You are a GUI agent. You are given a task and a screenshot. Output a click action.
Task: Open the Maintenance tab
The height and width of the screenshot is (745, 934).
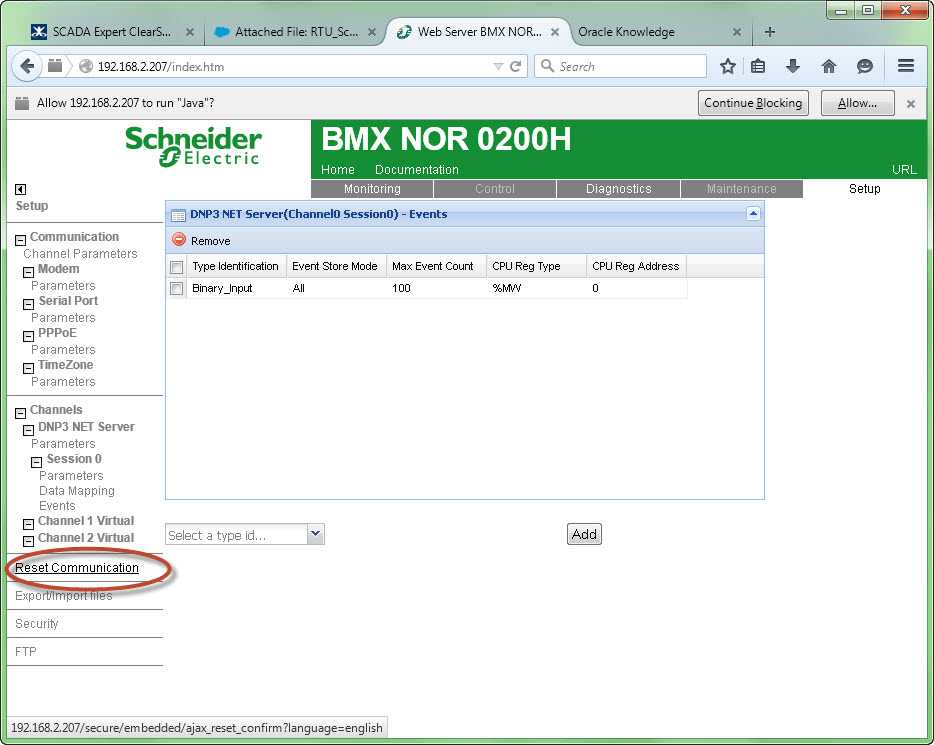(742, 189)
